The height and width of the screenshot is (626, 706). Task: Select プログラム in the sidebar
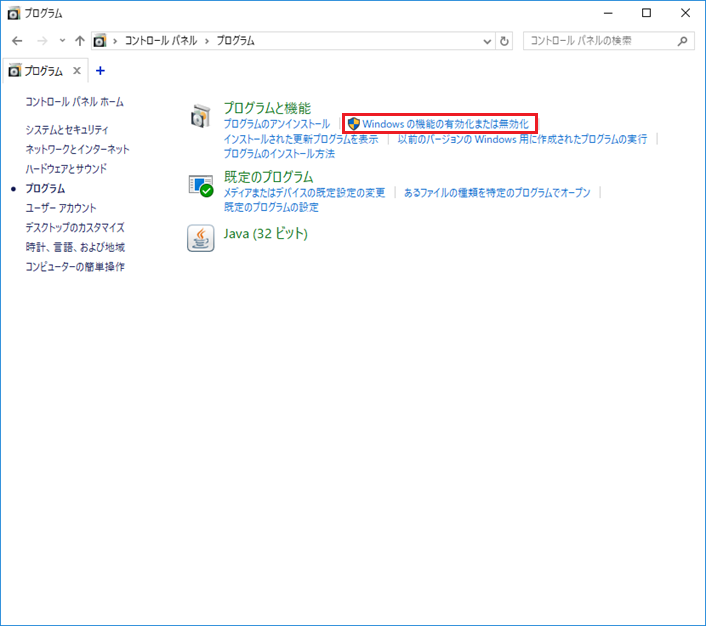[45, 188]
